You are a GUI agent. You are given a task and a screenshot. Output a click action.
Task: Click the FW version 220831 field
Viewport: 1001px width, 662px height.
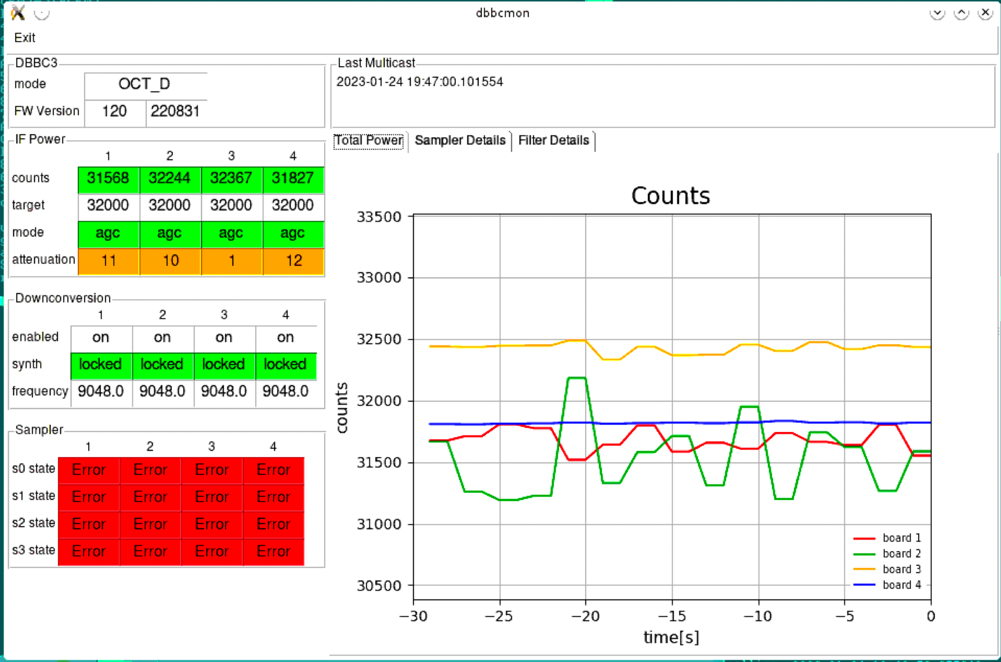point(176,112)
